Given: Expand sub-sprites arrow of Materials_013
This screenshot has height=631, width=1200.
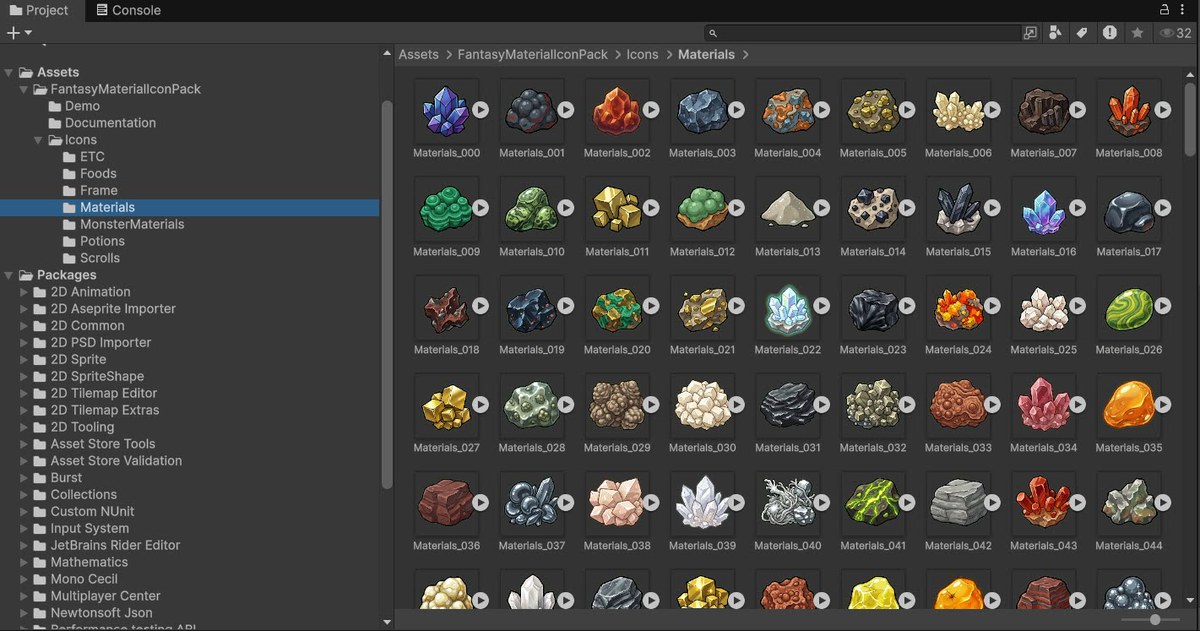Looking at the screenshot, I should click(822, 208).
